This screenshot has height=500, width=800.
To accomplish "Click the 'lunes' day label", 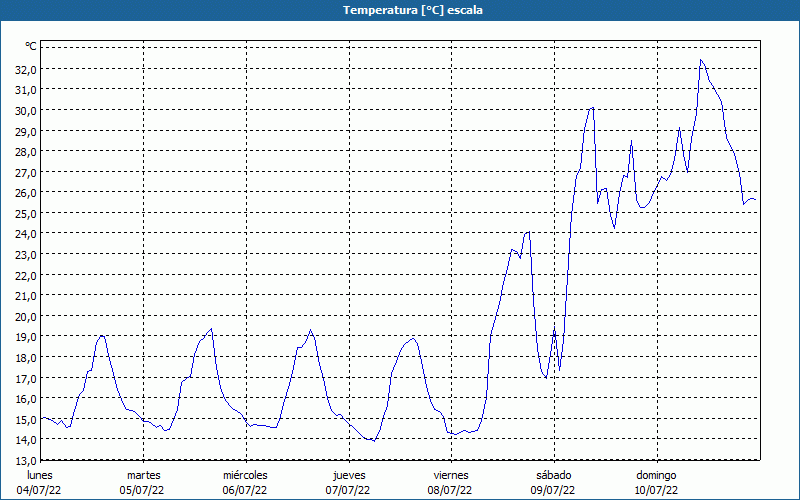I will click(x=40, y=475).
